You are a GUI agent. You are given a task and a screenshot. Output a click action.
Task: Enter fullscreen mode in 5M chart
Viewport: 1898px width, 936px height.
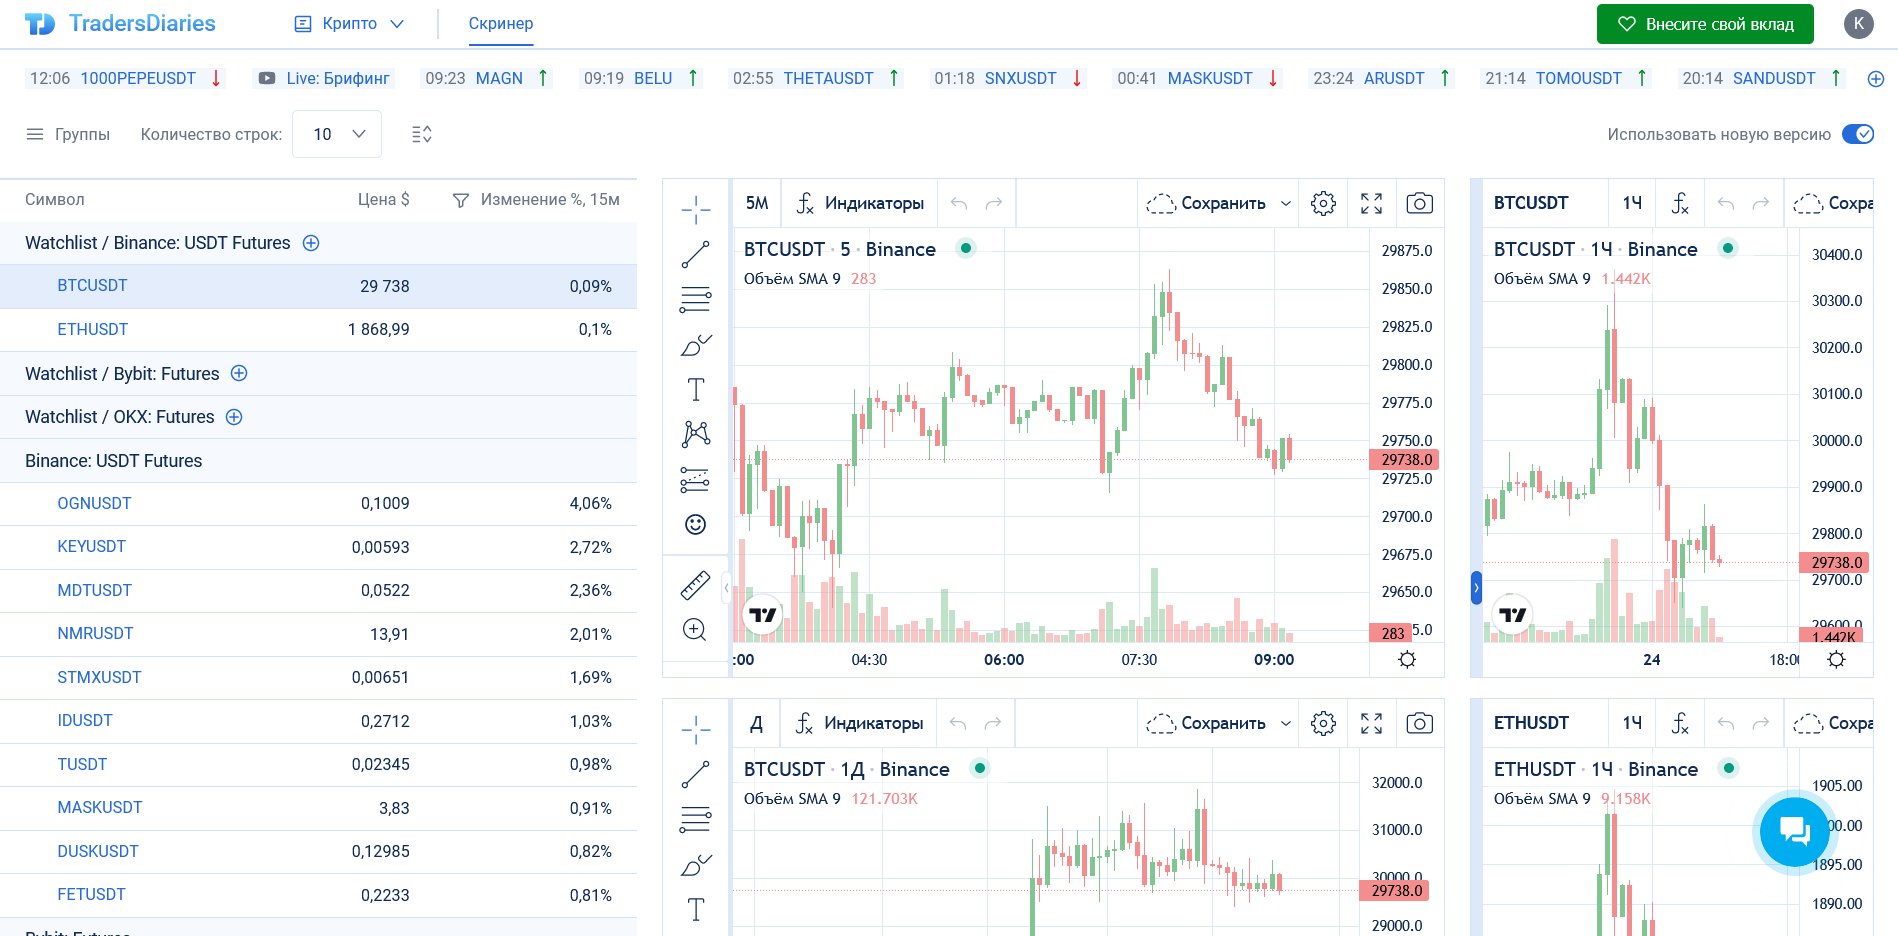[x=1371, y=203]
